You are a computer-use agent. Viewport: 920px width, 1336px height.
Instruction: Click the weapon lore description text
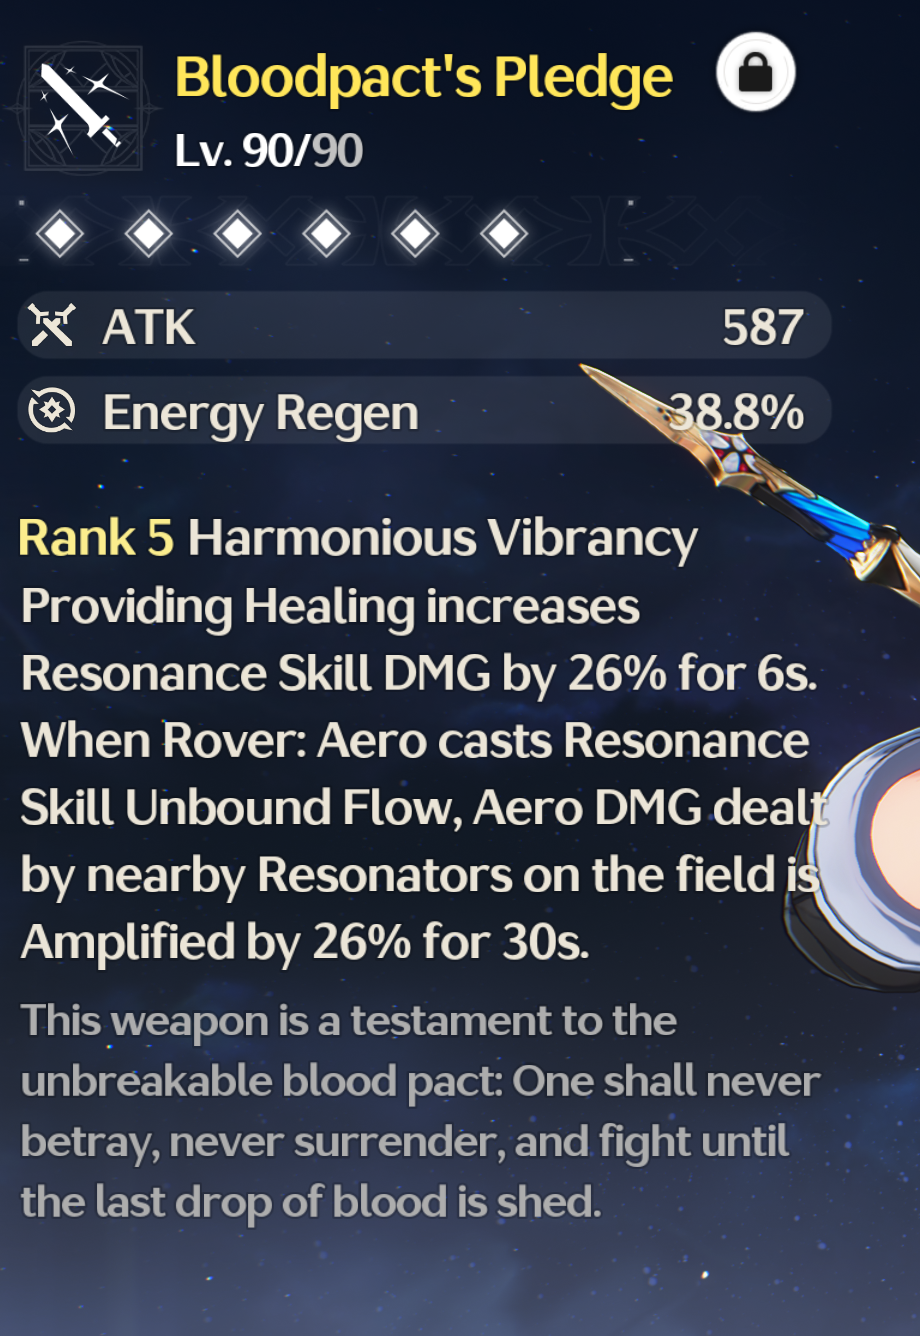pos(420,1112)
